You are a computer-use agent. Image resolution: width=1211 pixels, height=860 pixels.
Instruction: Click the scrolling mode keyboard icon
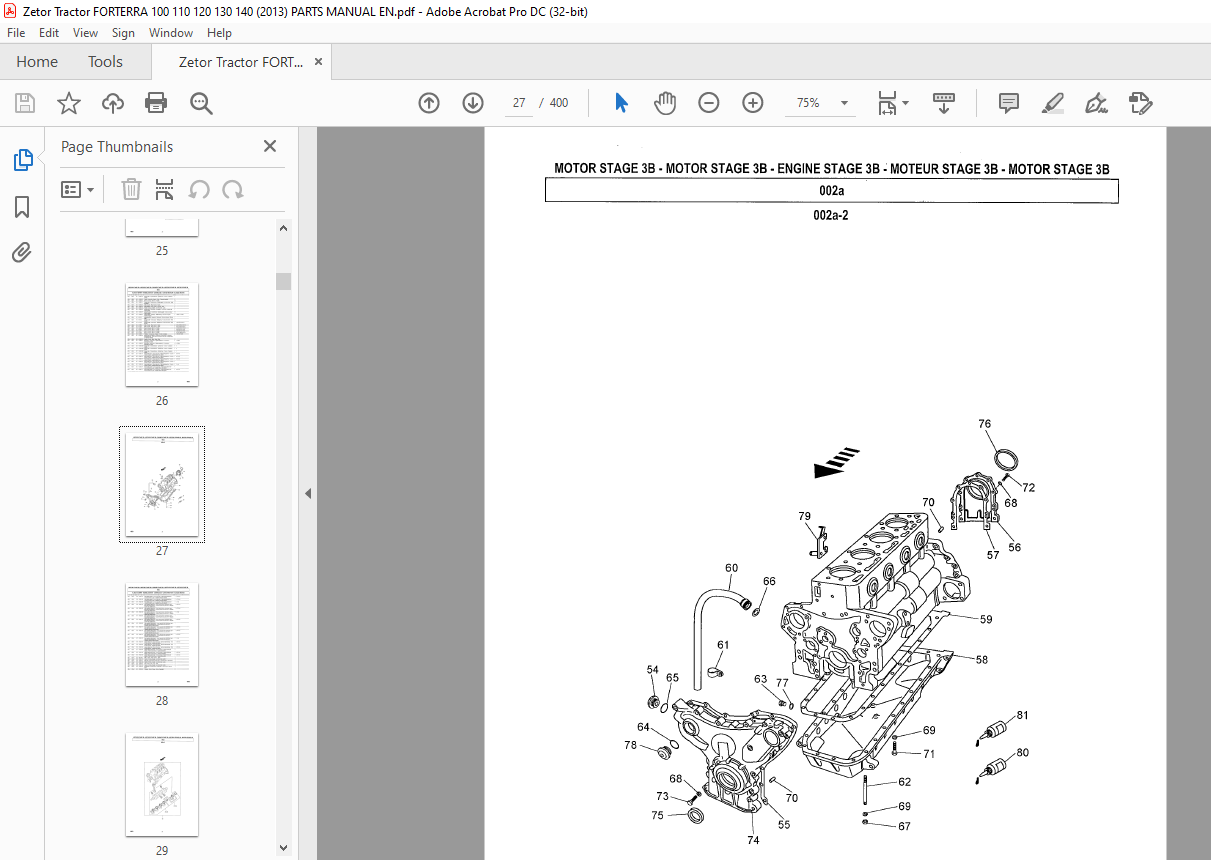pos(944,103)
